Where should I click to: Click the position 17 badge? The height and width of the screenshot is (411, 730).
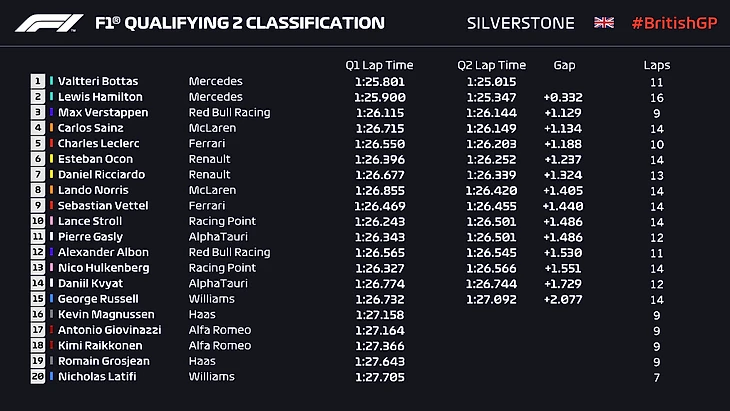point(38,330)
